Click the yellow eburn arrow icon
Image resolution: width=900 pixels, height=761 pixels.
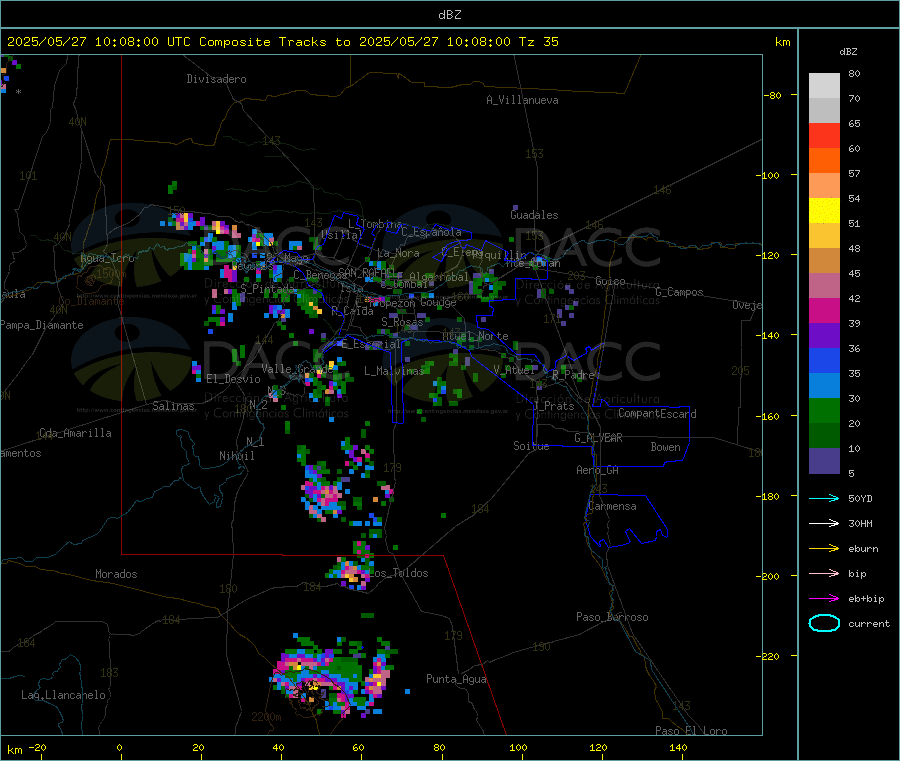pos(824,548)
